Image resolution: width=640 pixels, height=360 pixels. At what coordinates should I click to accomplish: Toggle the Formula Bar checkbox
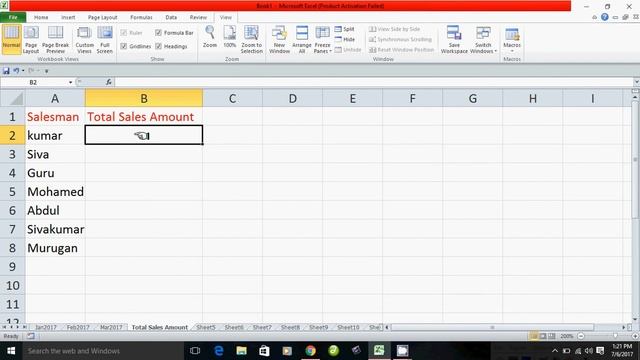pyautogui.click(x=158, y=33)
